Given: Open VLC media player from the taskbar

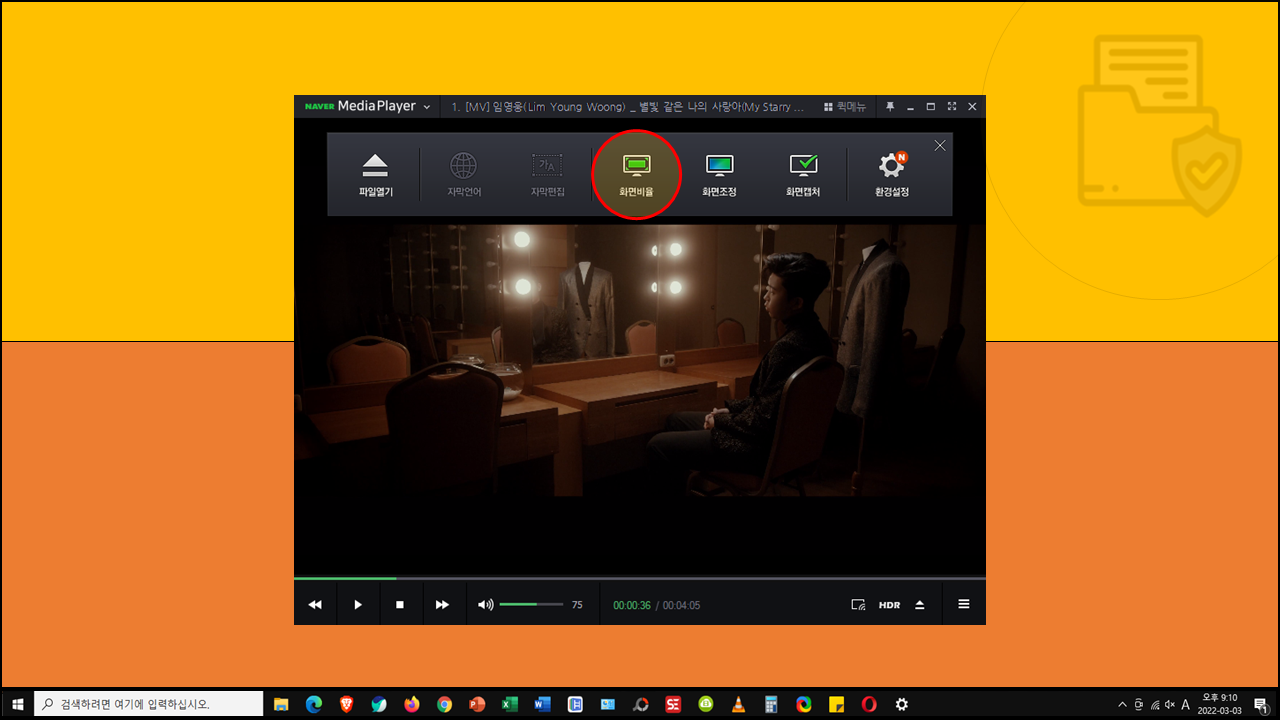Looking at the screenshot, I should (x=738, y=704).
